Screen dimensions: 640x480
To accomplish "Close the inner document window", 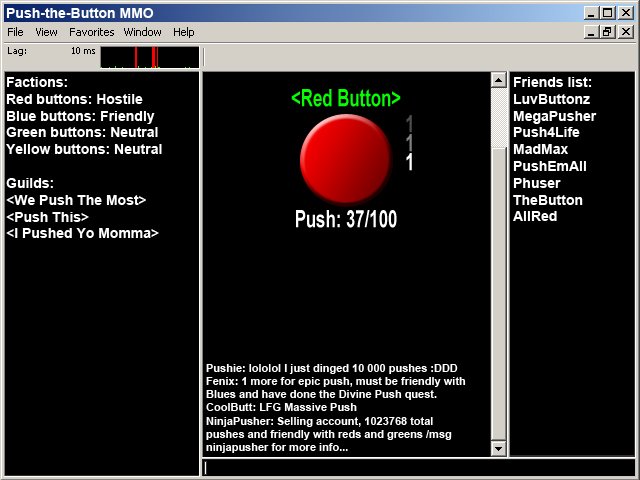I will [x=625, y=32].
